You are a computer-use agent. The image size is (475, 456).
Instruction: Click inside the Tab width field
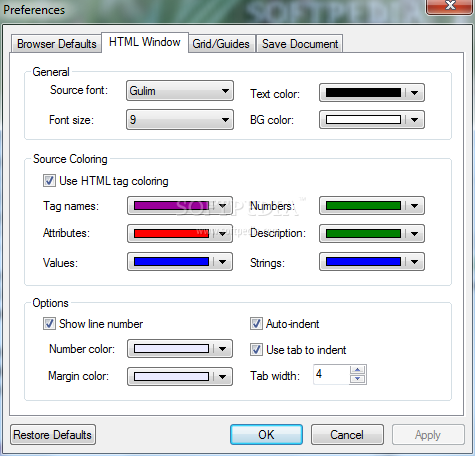331,374
